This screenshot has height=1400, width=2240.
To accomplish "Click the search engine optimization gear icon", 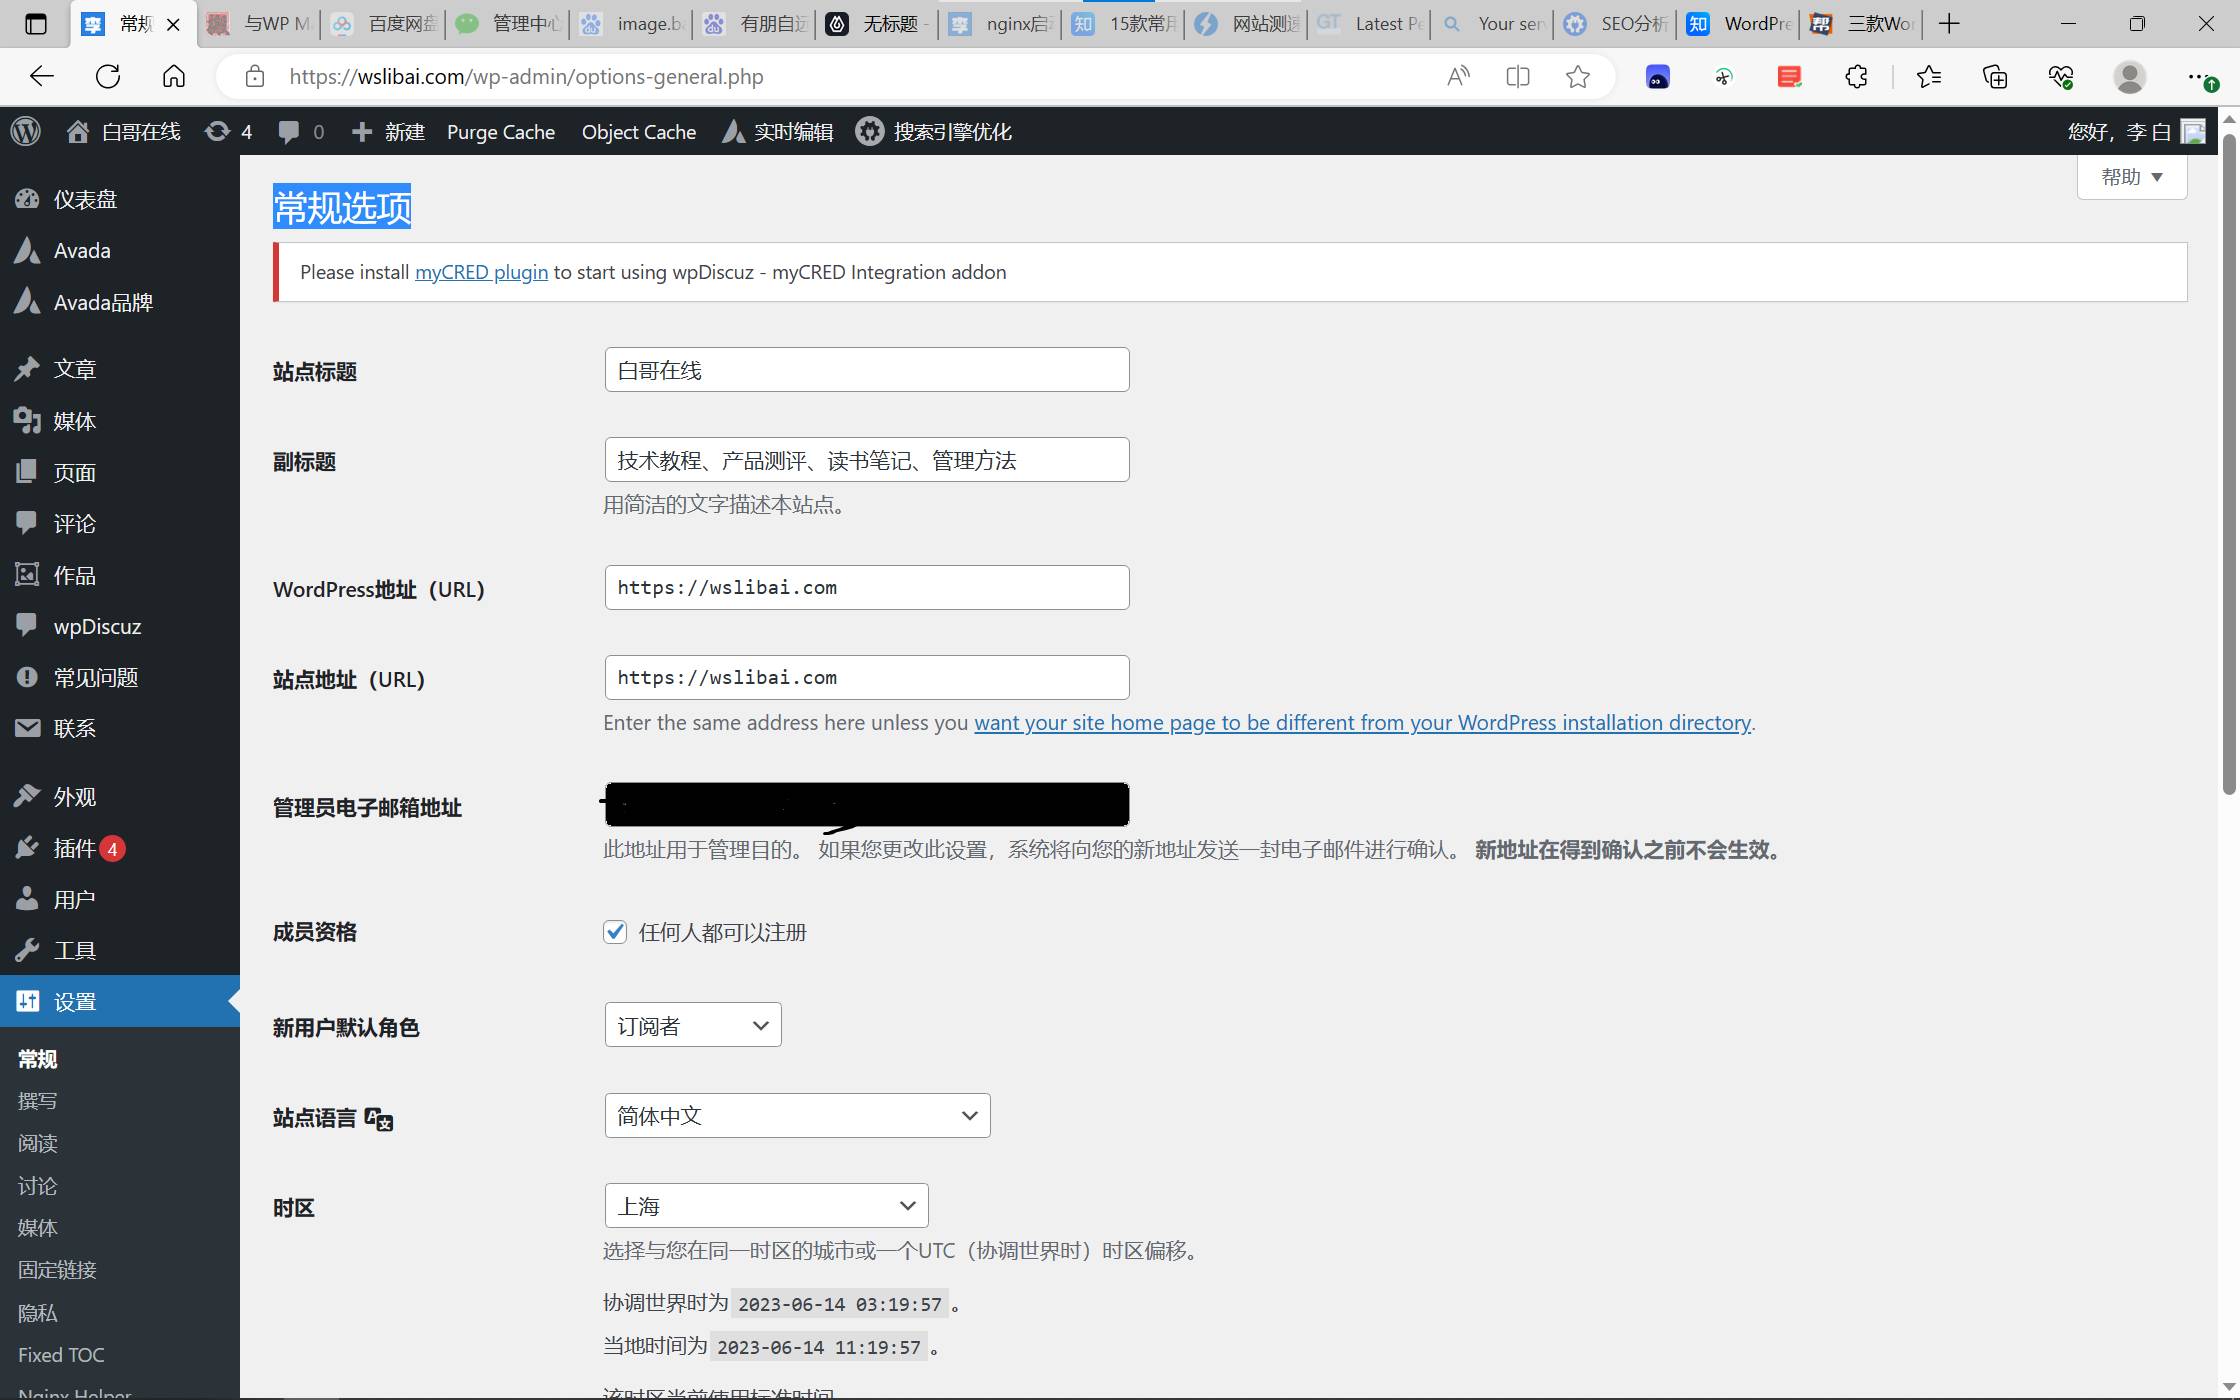I will pyautogui.click(x=869, y=131).
